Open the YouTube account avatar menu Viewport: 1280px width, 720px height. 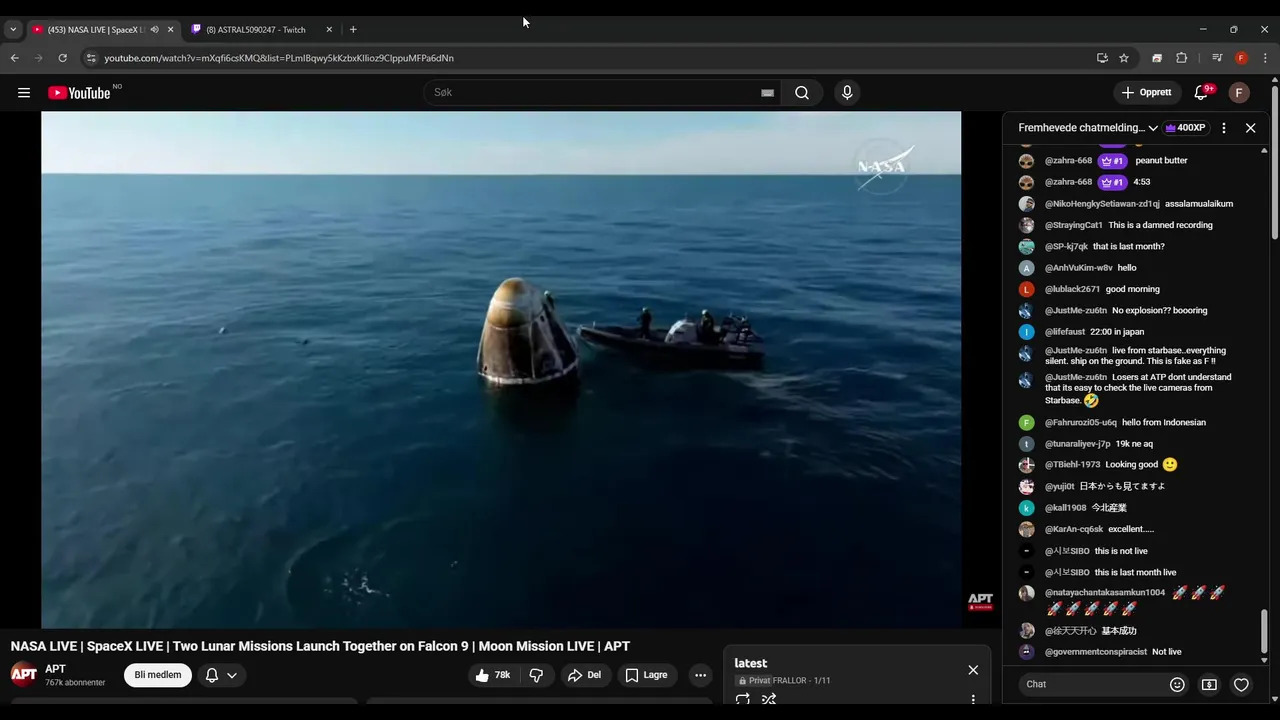[1239, 93]
